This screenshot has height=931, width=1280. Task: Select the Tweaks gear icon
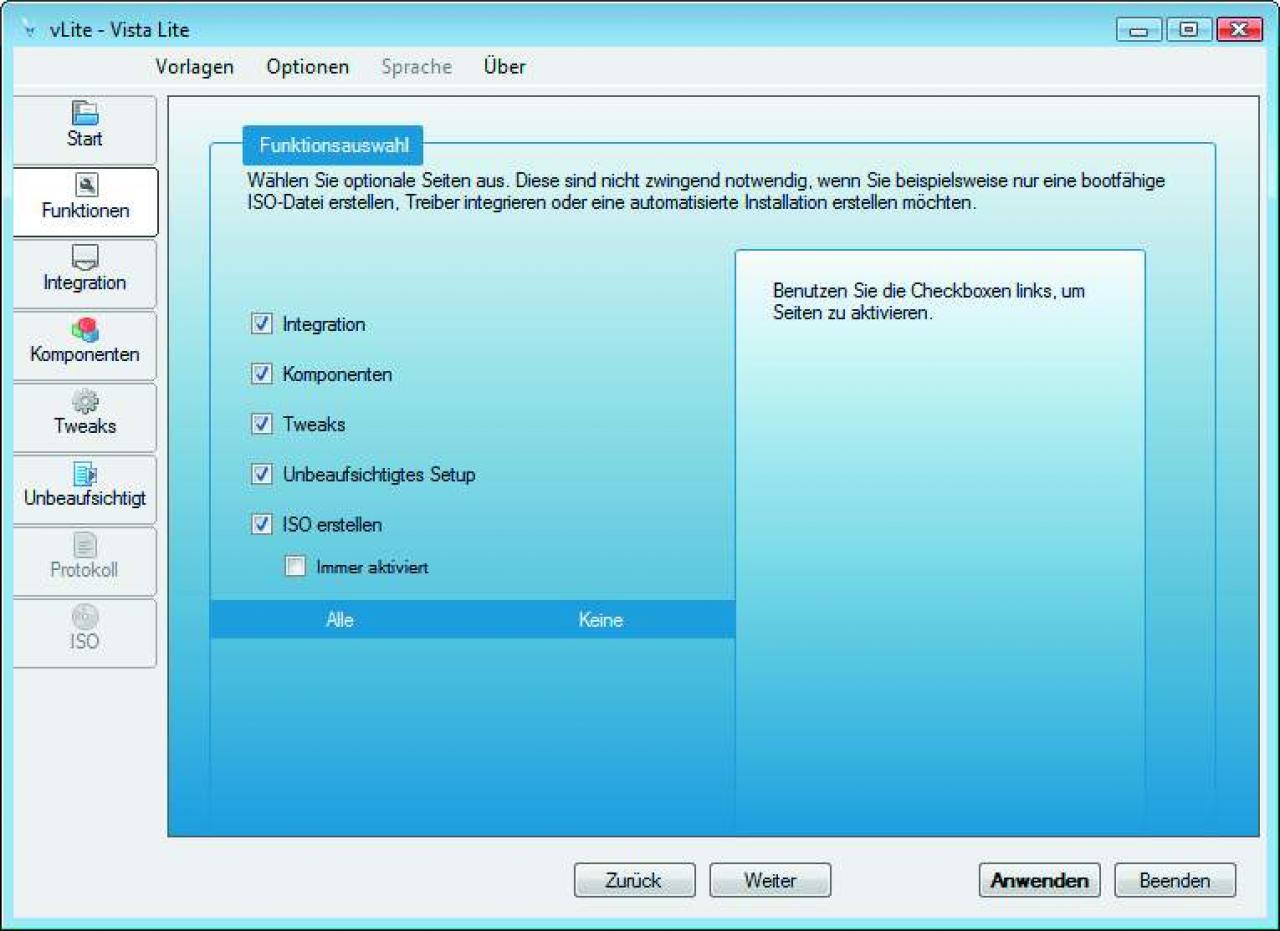[x=85, y=401]
